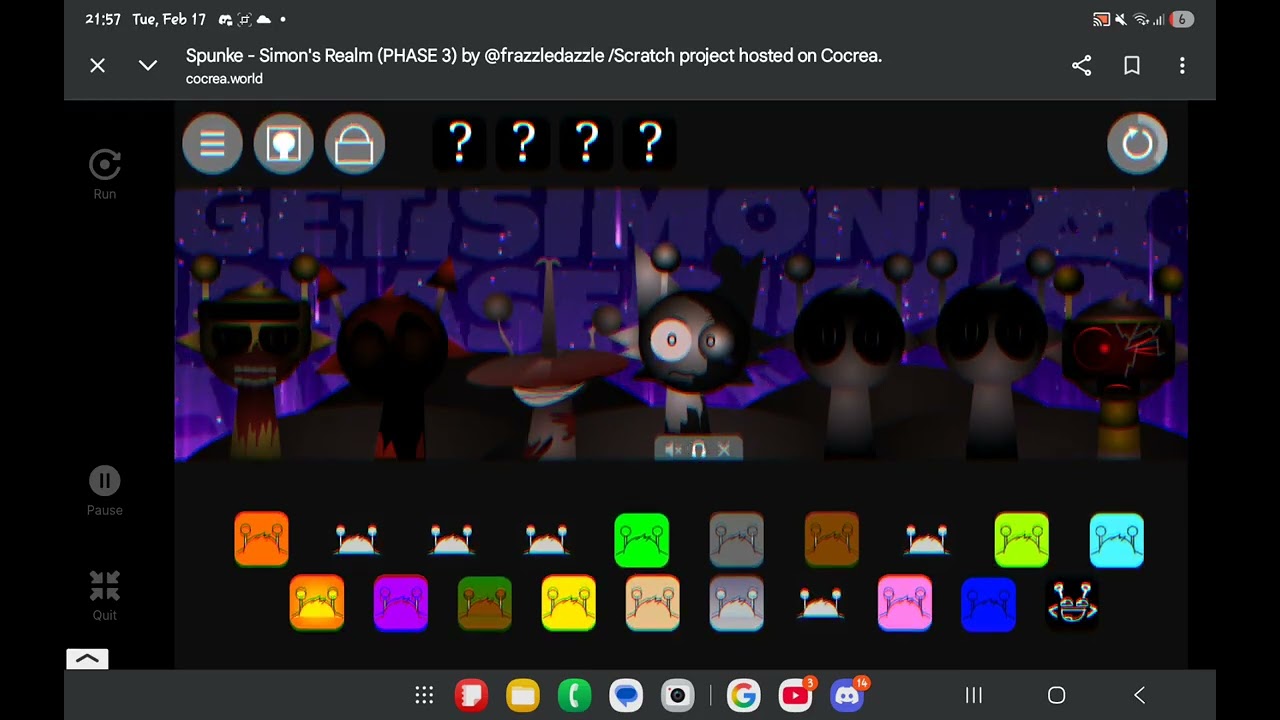Viewport: 1280px width, 720px height.
Task: Tap the Android back button
Action: [x=1139, y=695]
